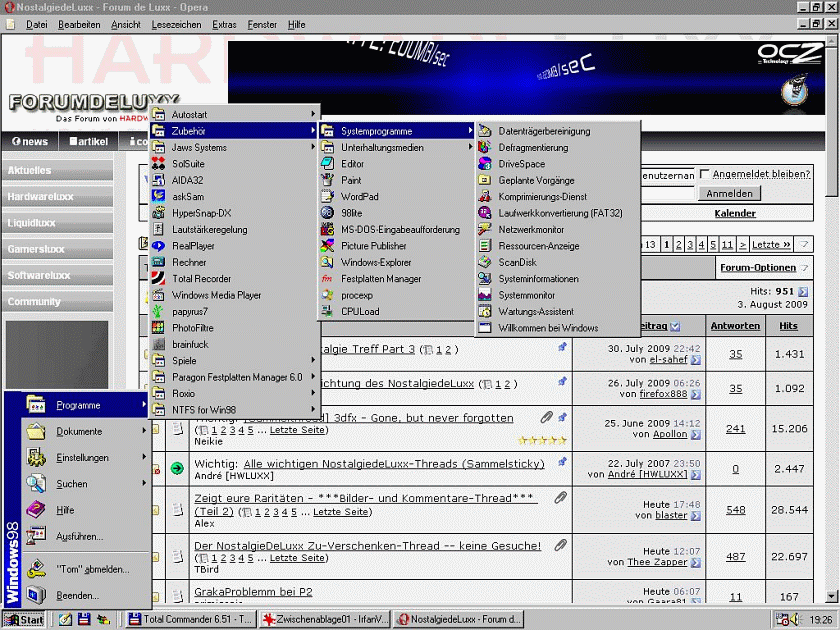The image size is (840, 630).
Task: Click Hardwareluxx sidebar entry
Action: coord(57,197)
